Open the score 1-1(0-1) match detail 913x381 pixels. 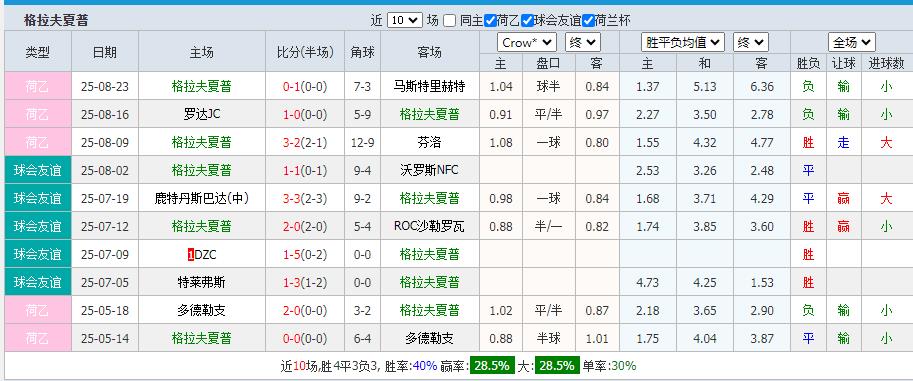305,171
